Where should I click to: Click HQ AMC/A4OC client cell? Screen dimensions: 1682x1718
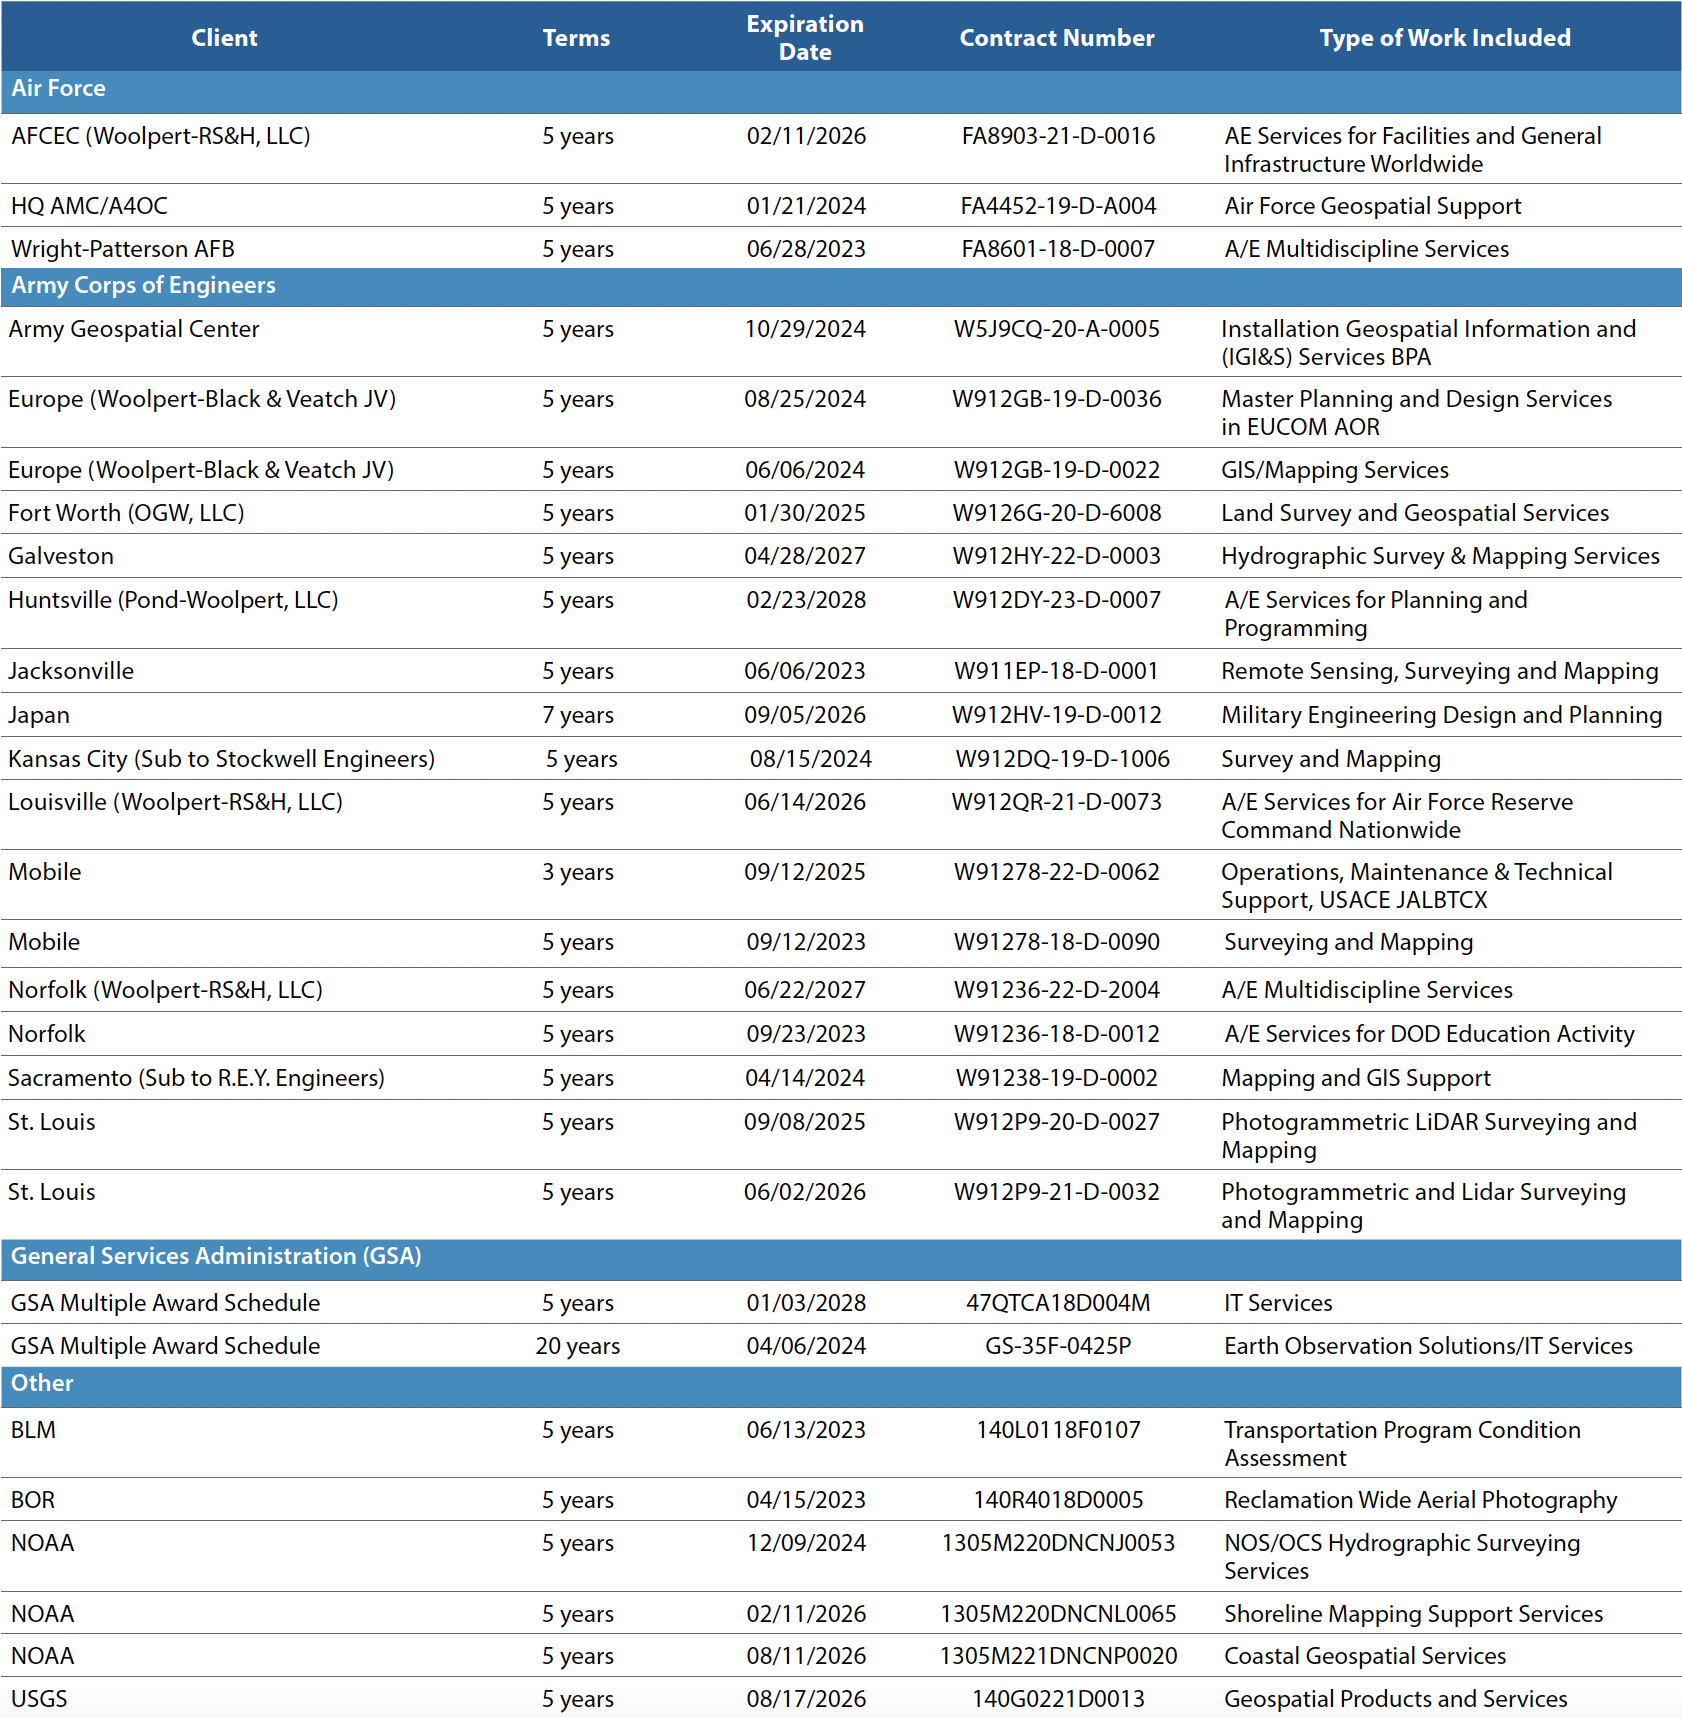(89, 206)
